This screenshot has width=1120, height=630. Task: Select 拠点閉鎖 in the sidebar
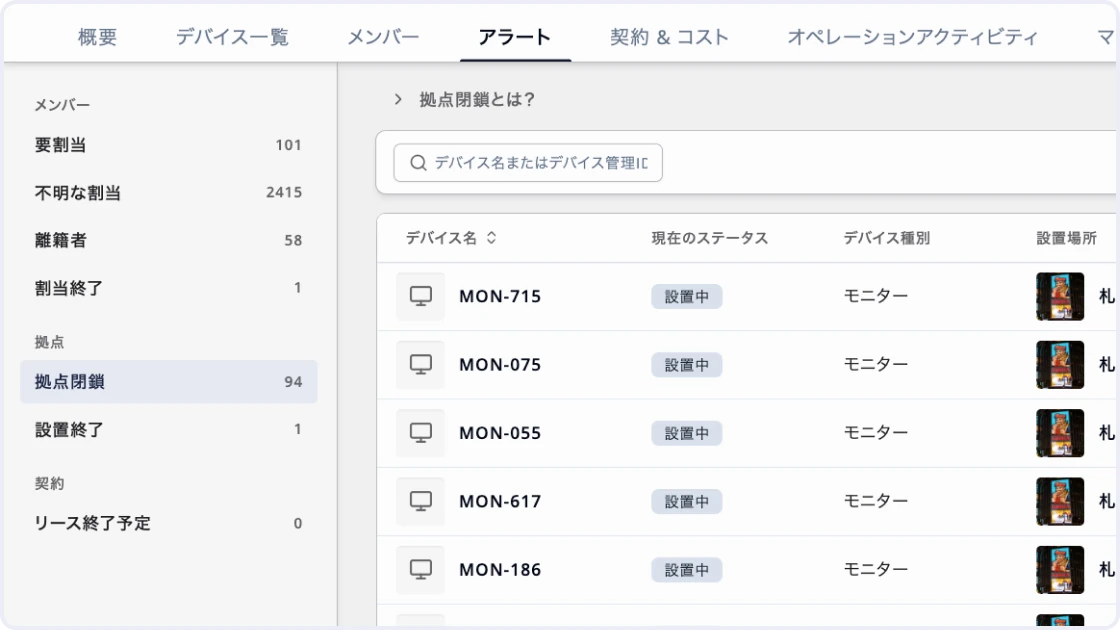[169, 381]
